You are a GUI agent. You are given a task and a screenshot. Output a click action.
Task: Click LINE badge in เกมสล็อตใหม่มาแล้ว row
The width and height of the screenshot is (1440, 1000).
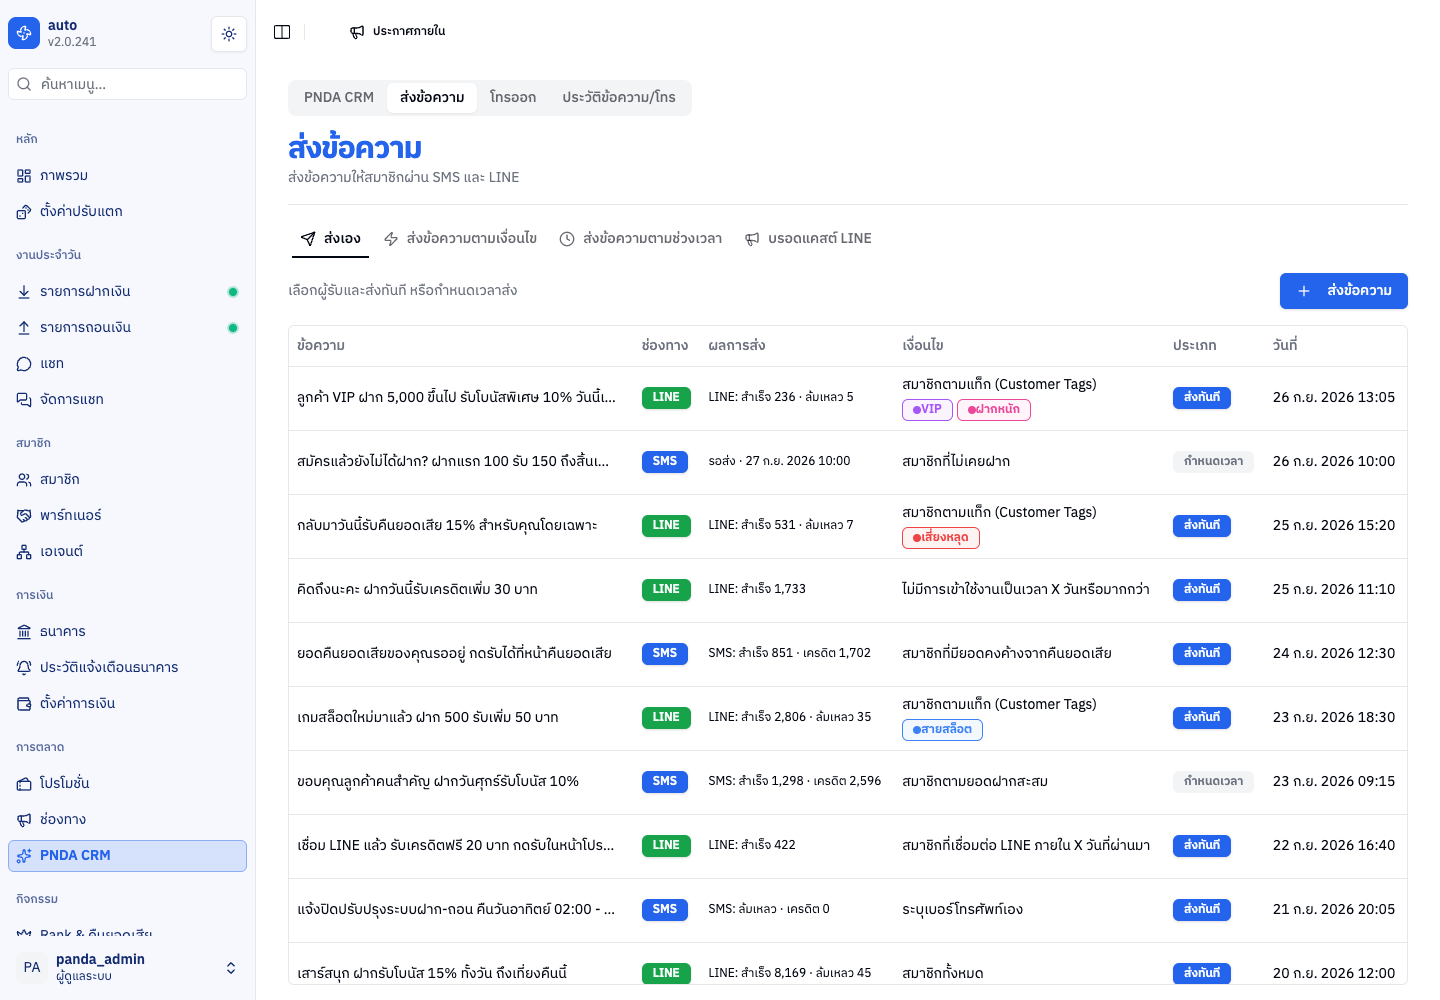[x=666, y=718]
